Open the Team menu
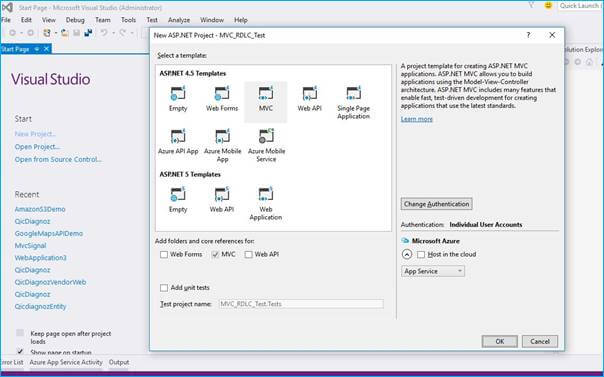The width and height of the screenshot is (604, 377). 102,20
